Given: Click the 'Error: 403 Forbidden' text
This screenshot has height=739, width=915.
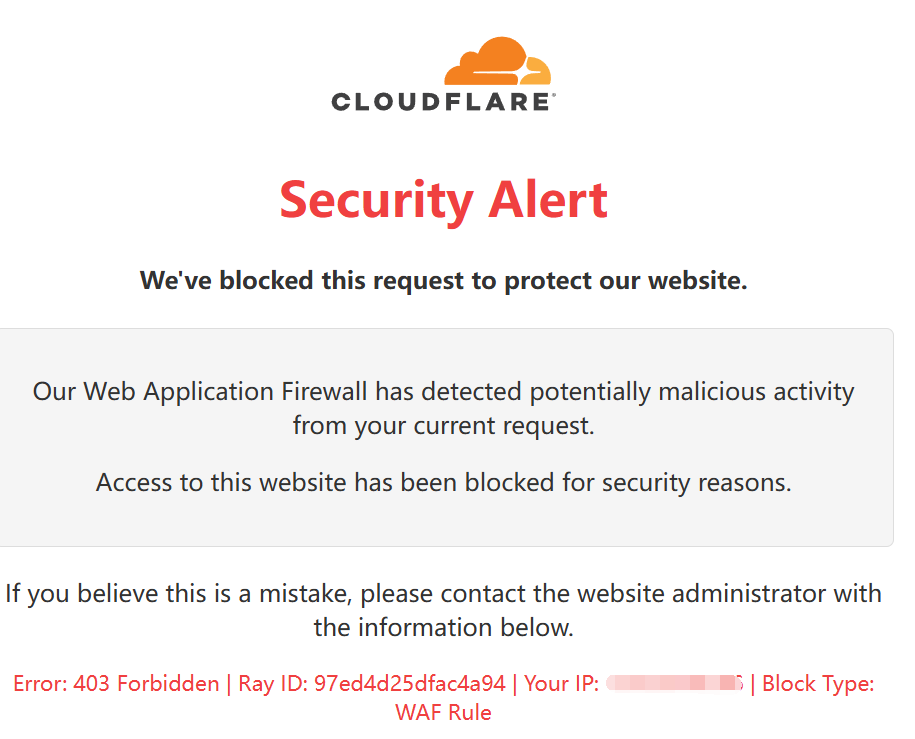Looking at the screenshot, I should pyautogui.click(x=116, y=684).
